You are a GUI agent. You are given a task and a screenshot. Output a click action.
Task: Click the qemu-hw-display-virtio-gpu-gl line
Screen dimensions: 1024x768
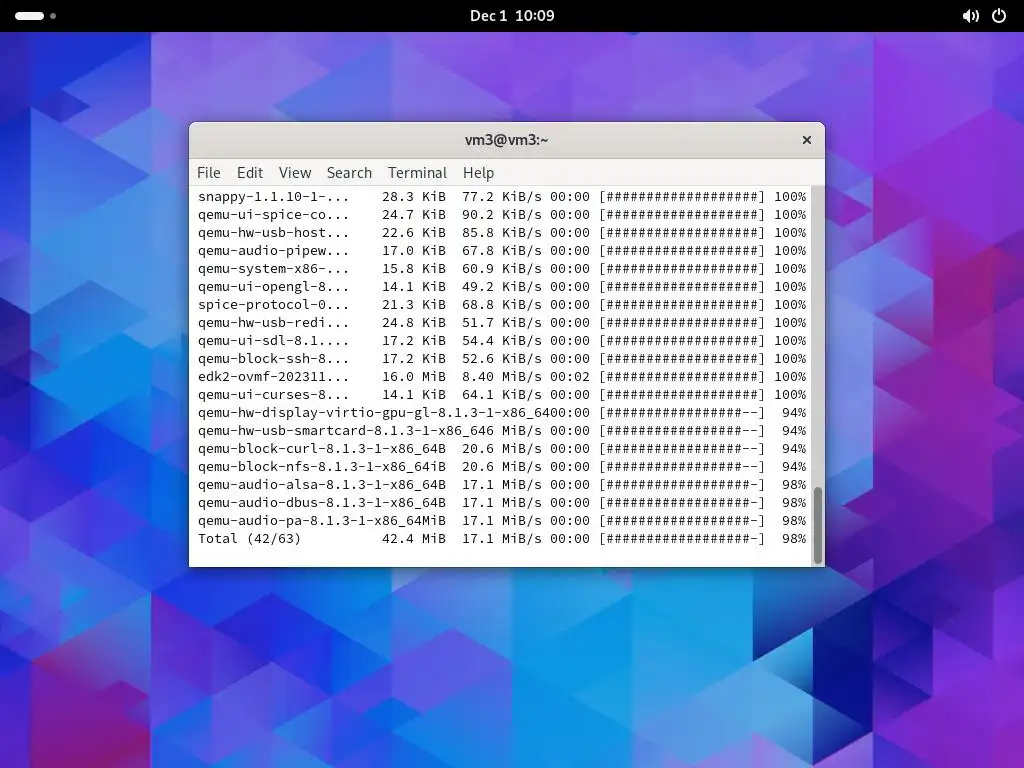tap(502, 413)
